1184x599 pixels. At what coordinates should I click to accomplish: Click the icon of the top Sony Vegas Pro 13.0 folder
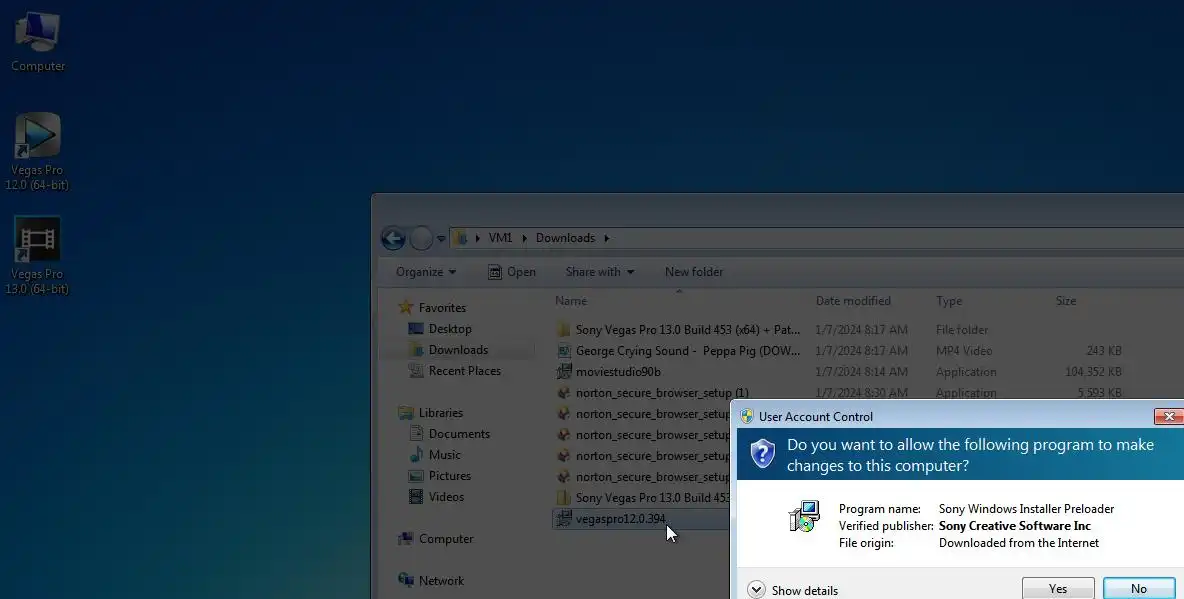pos(563,329)
